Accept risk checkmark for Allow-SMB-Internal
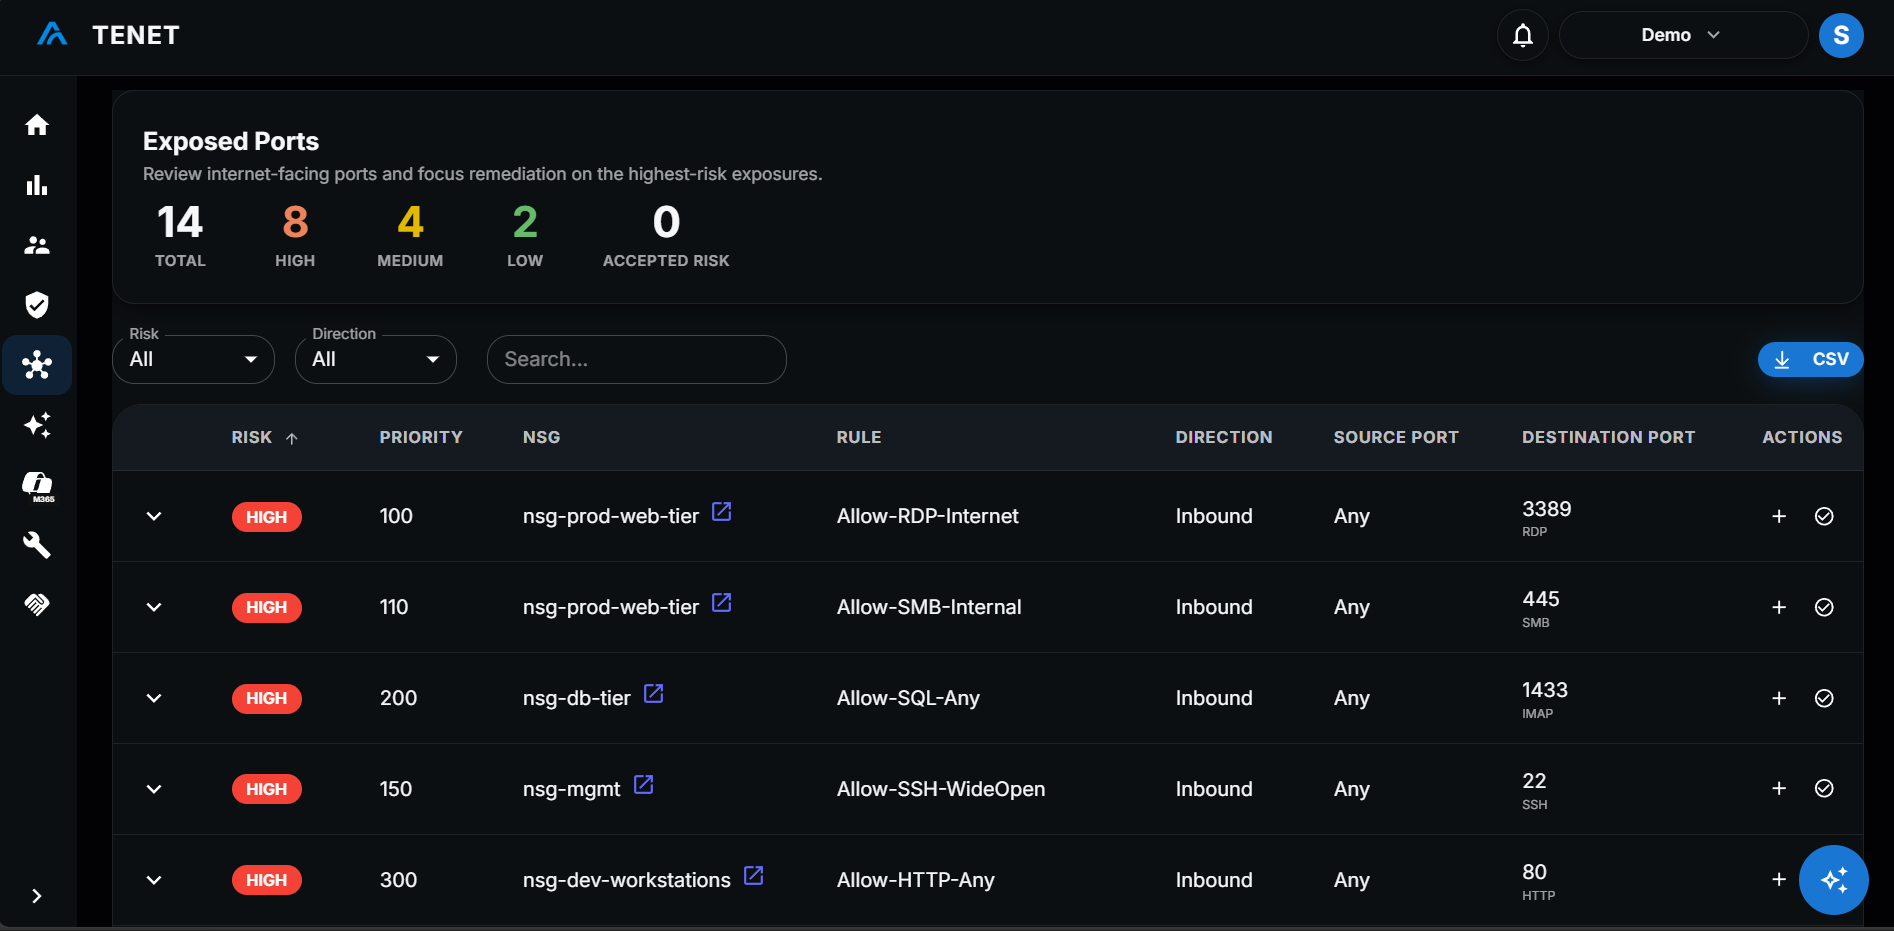This screenshot has height=931, width=1894. pos(1824,607)
